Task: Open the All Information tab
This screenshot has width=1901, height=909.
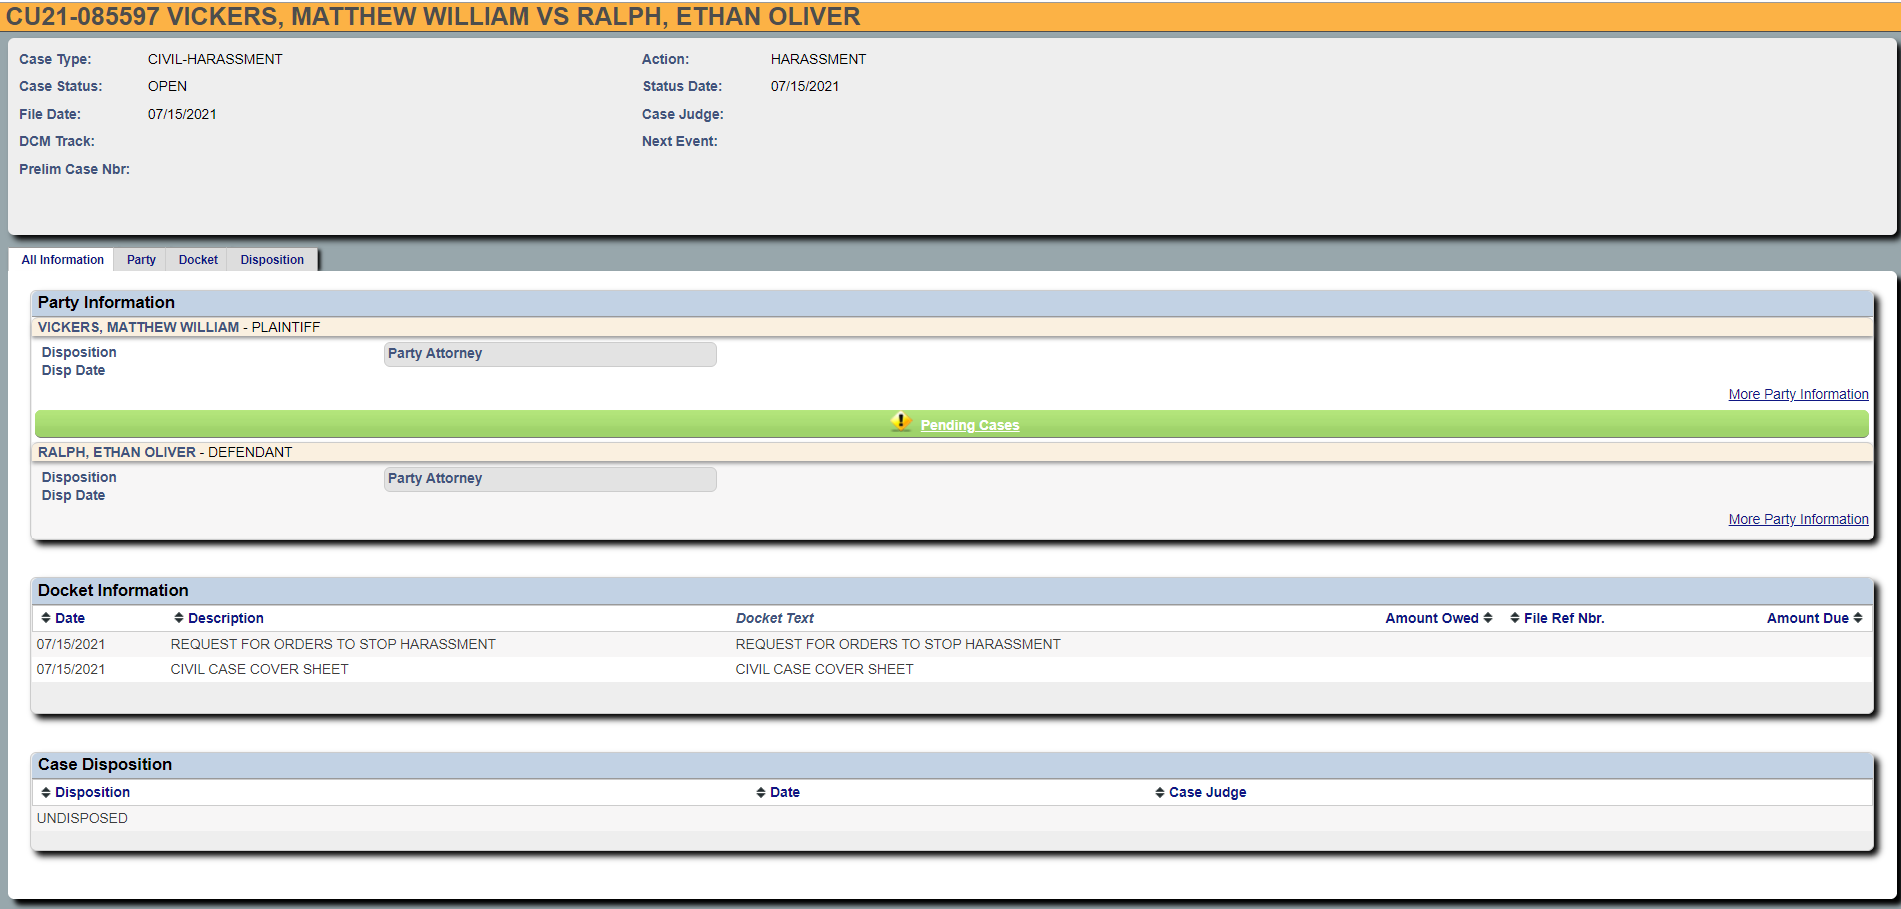Action: [62, 260]
